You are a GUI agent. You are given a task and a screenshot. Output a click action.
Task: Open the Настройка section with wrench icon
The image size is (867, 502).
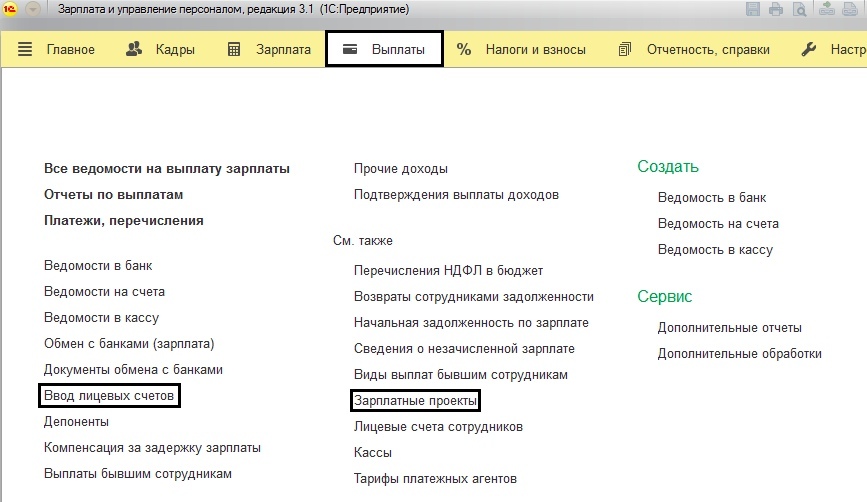click(x=835, y=49)
